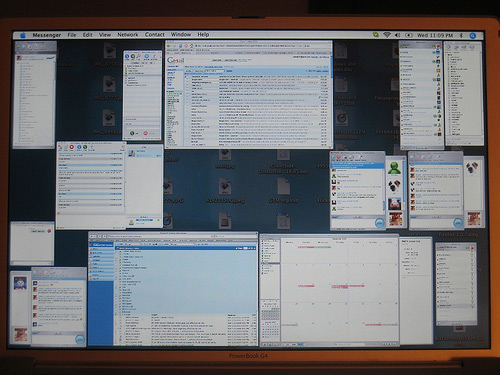This screenshot has width=500, height=375.
Task: Open the View menu
Action: [x=105, y=35]
